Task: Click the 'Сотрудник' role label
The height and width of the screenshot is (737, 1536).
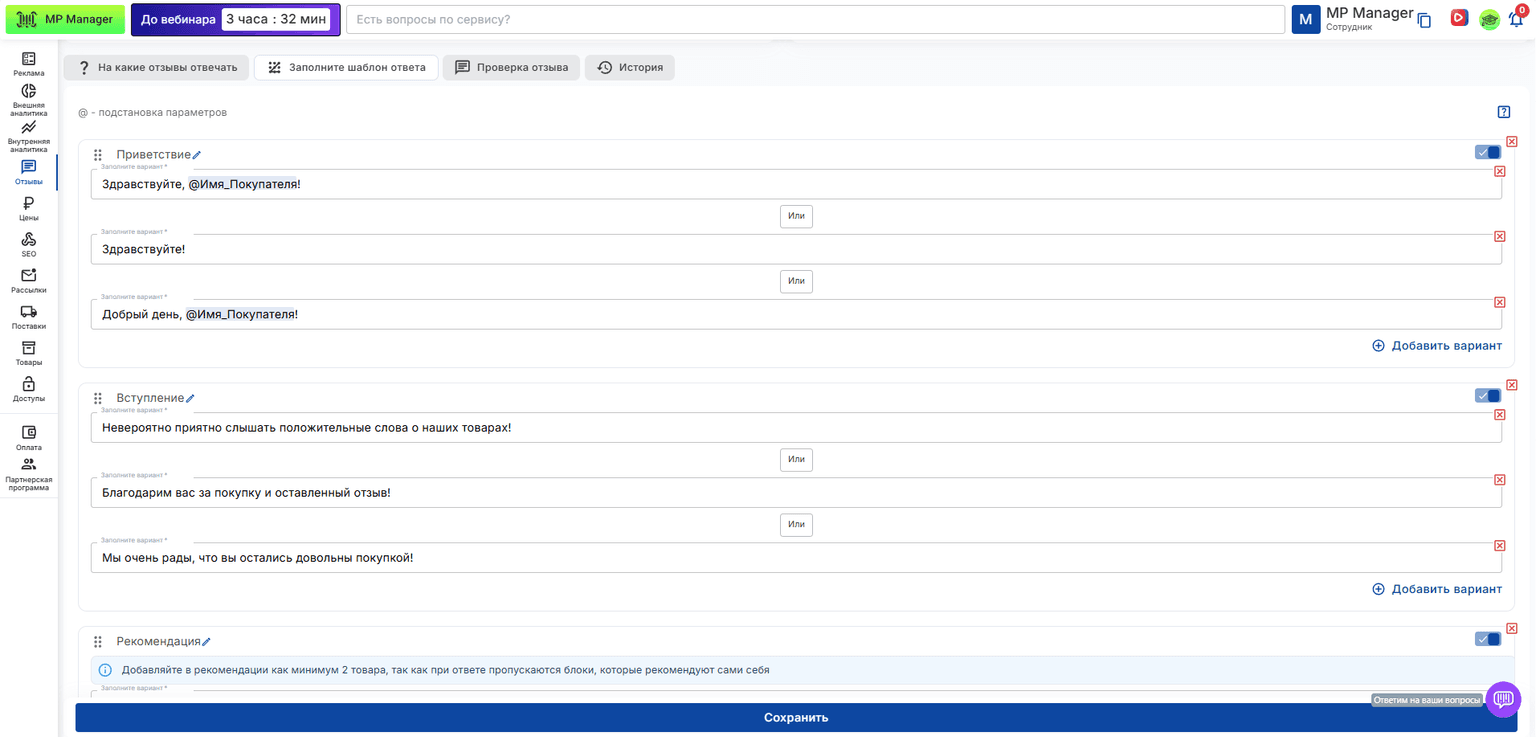Action: 1349,28
